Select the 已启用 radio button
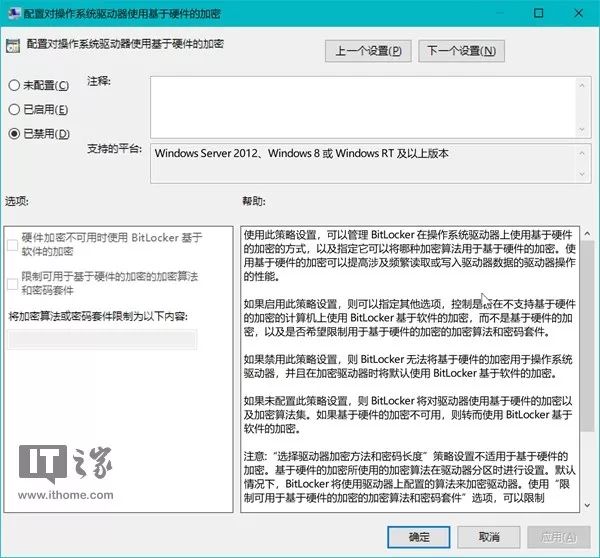The image size is (600, 558). pos(14,109)
